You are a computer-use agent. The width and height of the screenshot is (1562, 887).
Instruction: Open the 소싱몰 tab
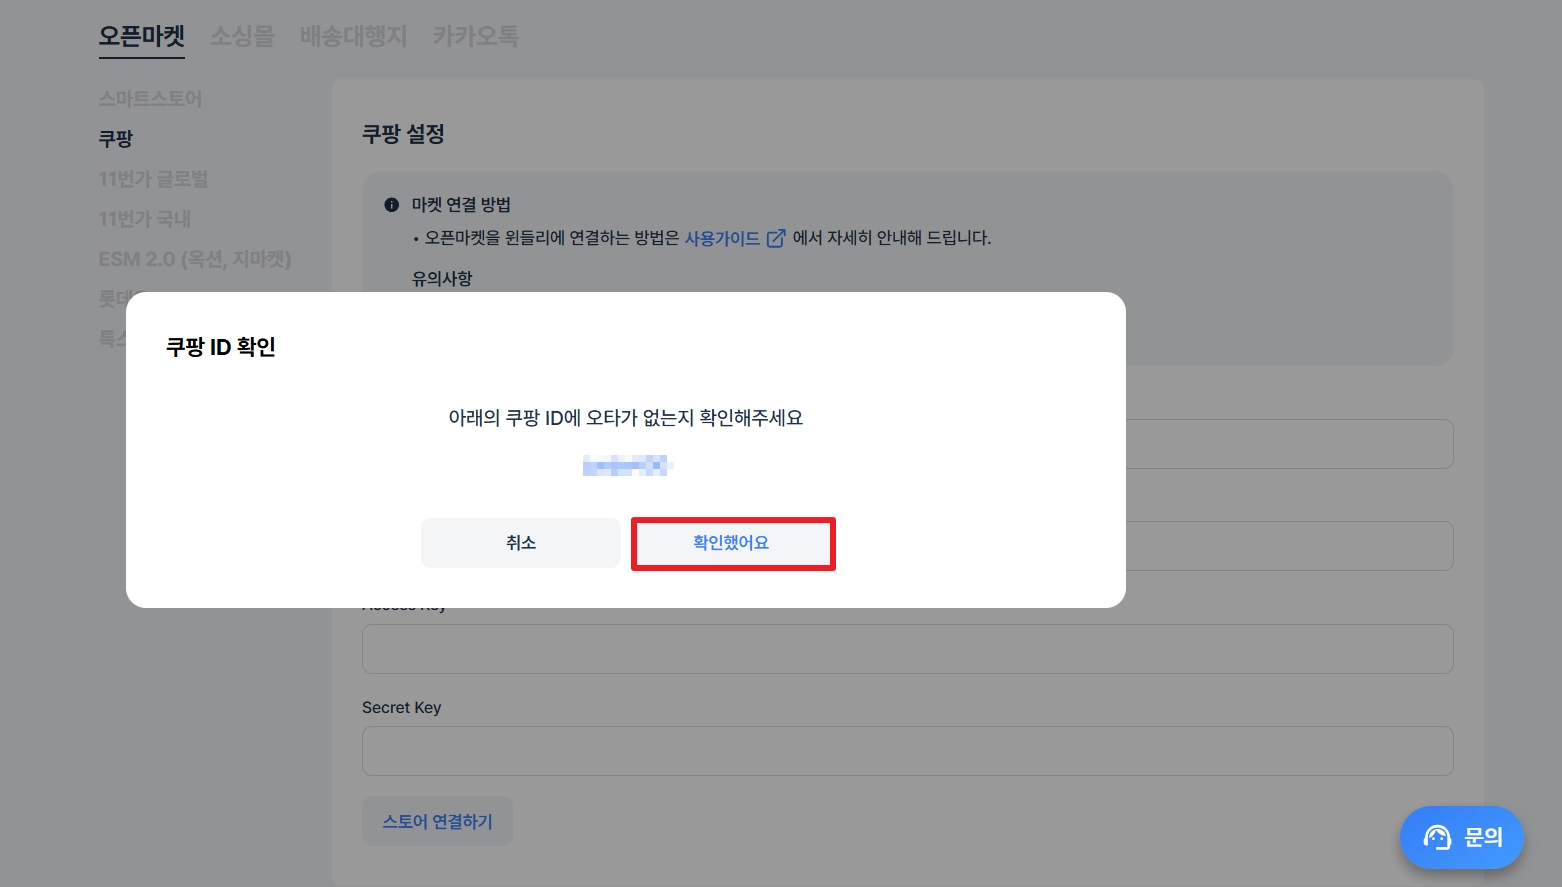pos(242,37)
